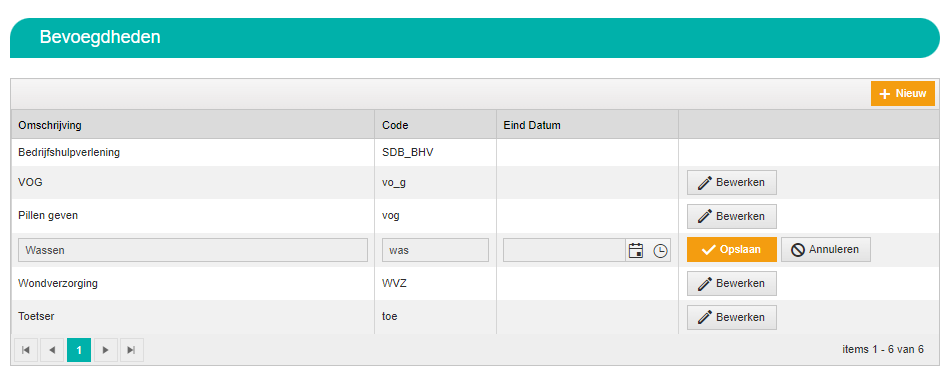The height and width of the screenshot is (385, 952).
Task: Cancel editing with Annuleren
Action: (x=825, y=250)
